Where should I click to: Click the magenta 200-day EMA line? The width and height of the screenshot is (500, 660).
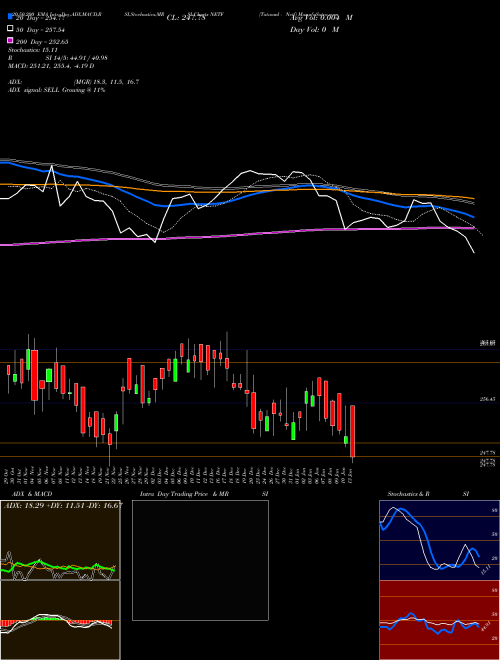(236, 235)
